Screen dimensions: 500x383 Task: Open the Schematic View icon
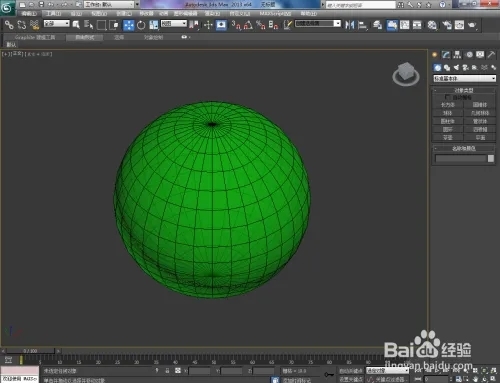[x=417, y=25]
